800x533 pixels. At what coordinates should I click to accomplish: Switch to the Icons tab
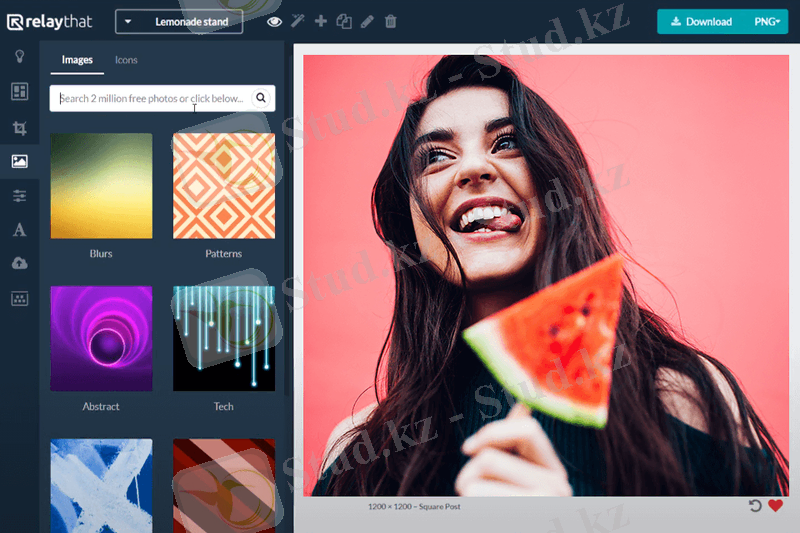[126, 60]
